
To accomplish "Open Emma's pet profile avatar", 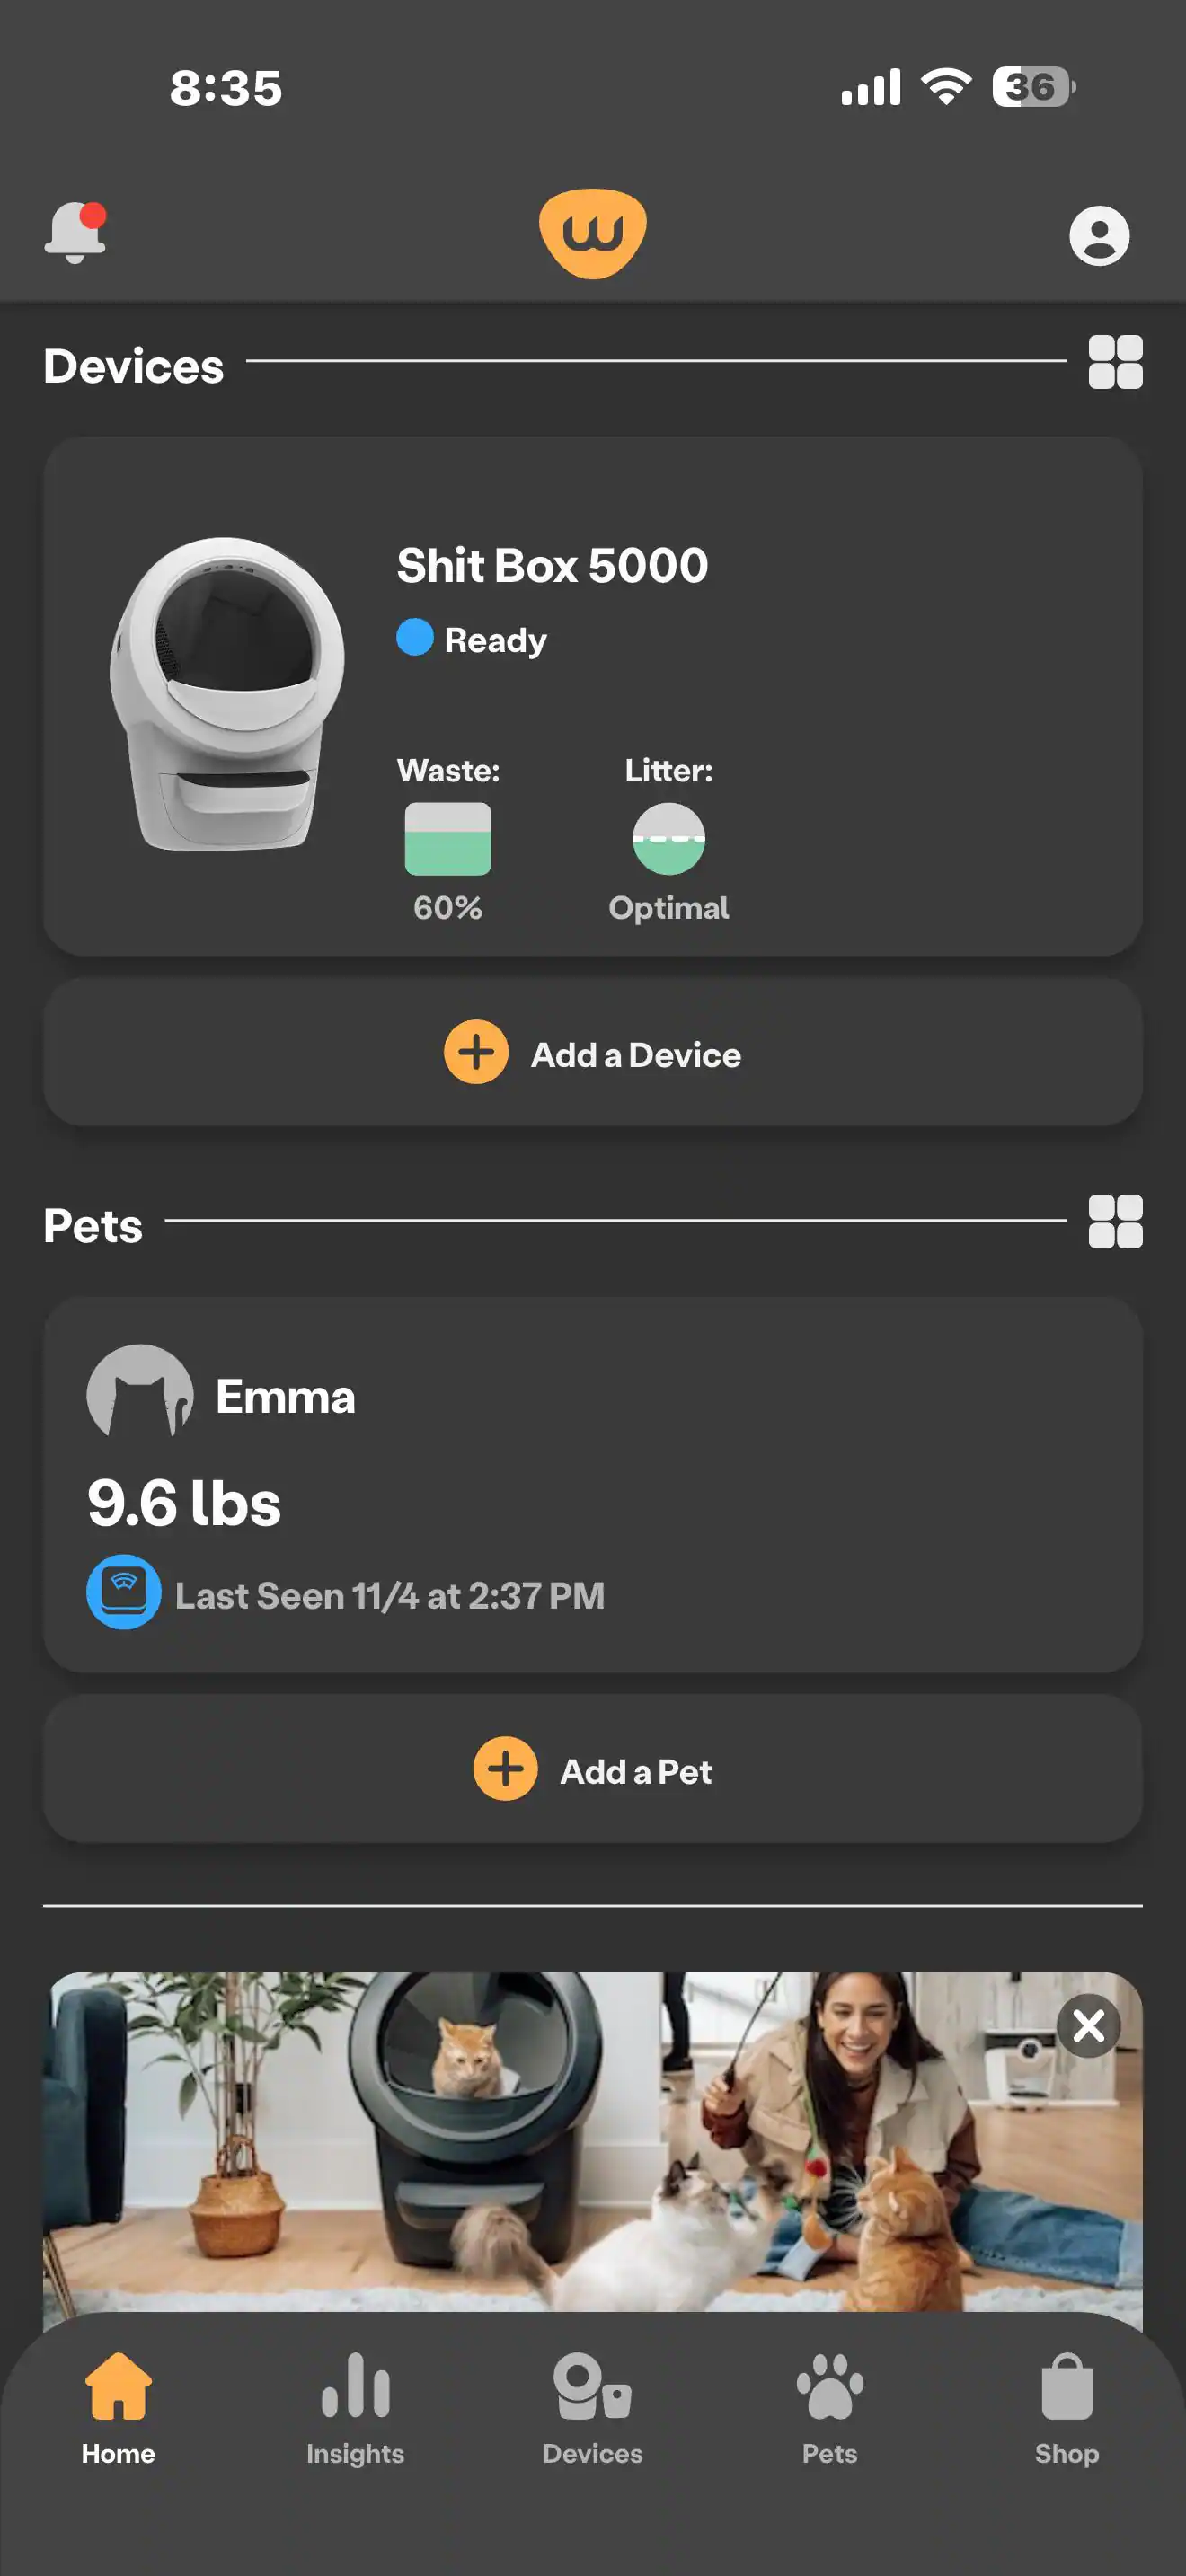I will coord(140,1393).
